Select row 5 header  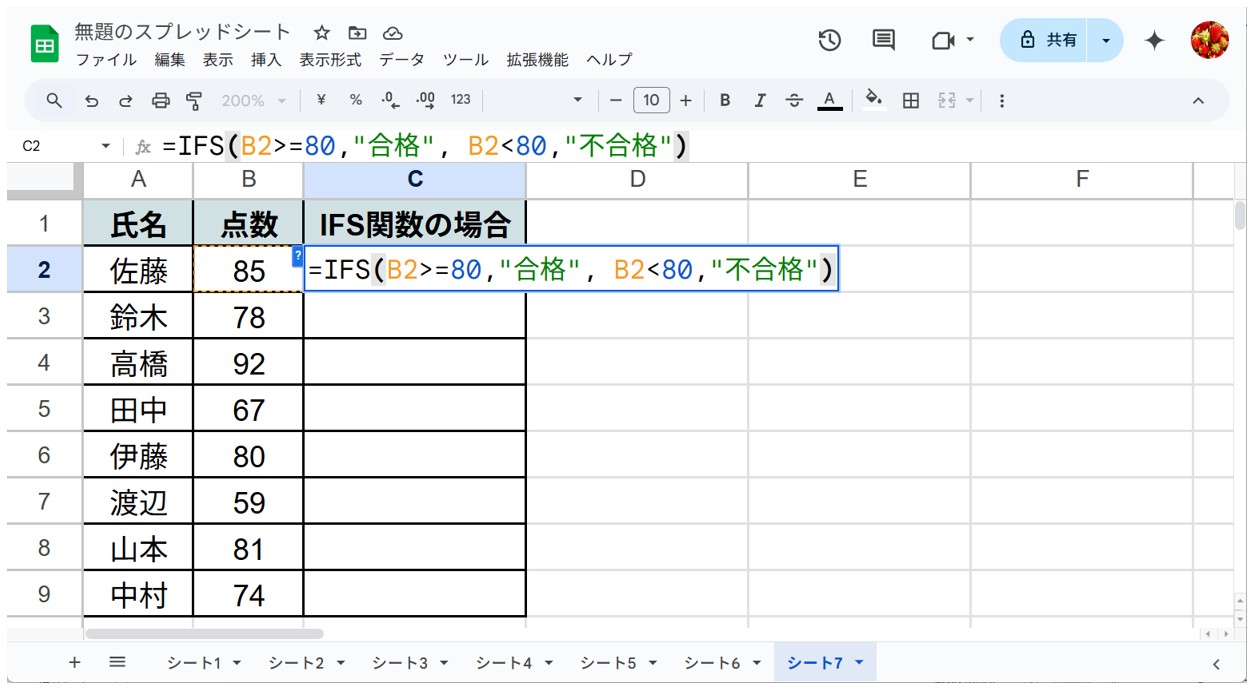44,409
